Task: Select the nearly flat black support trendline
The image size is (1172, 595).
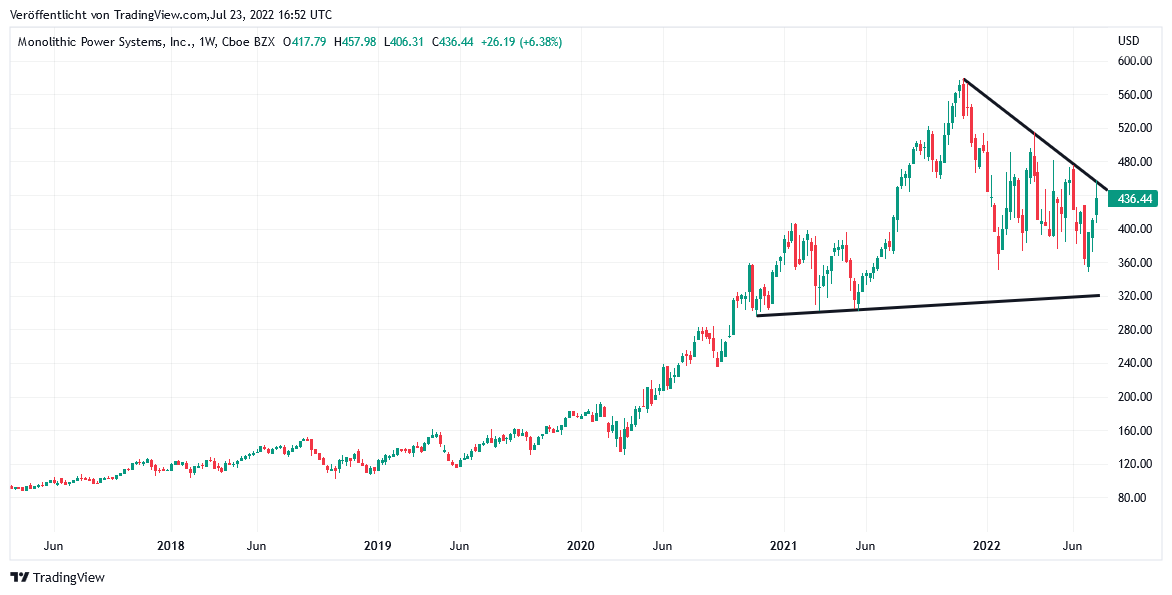Action: [x=928, y=306]
